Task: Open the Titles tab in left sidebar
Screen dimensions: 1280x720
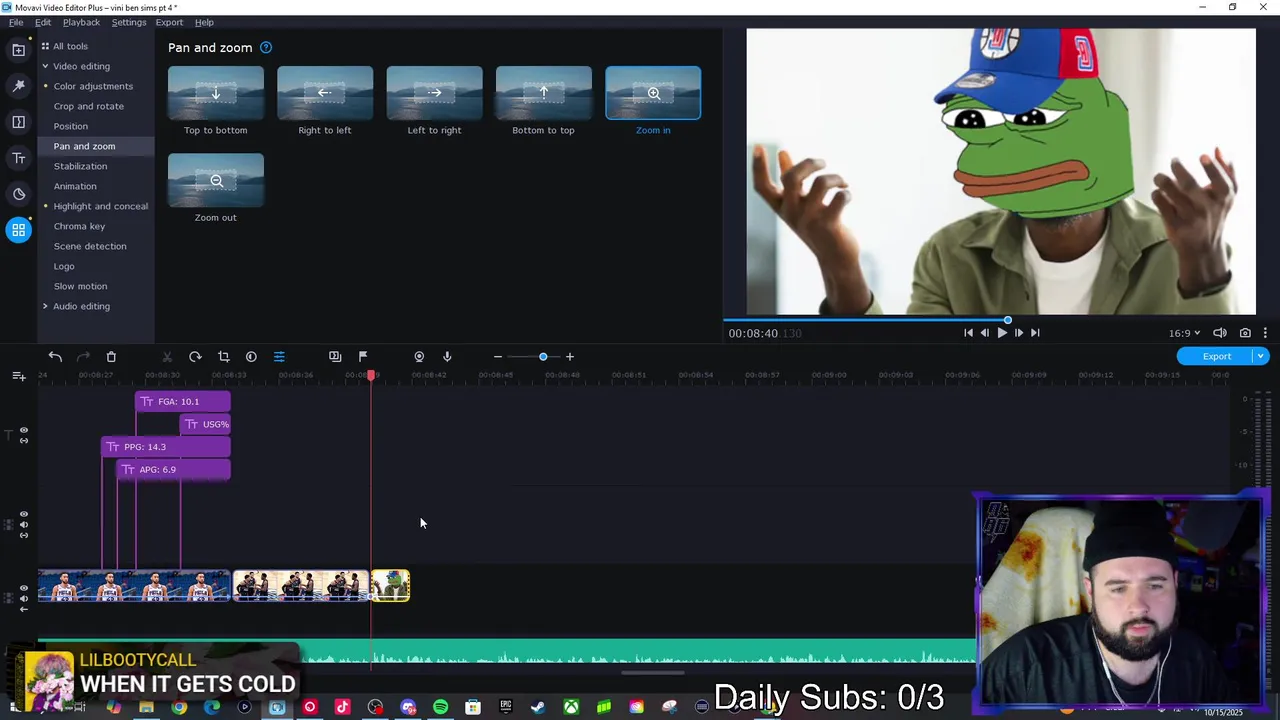Action: coord(18,158)
